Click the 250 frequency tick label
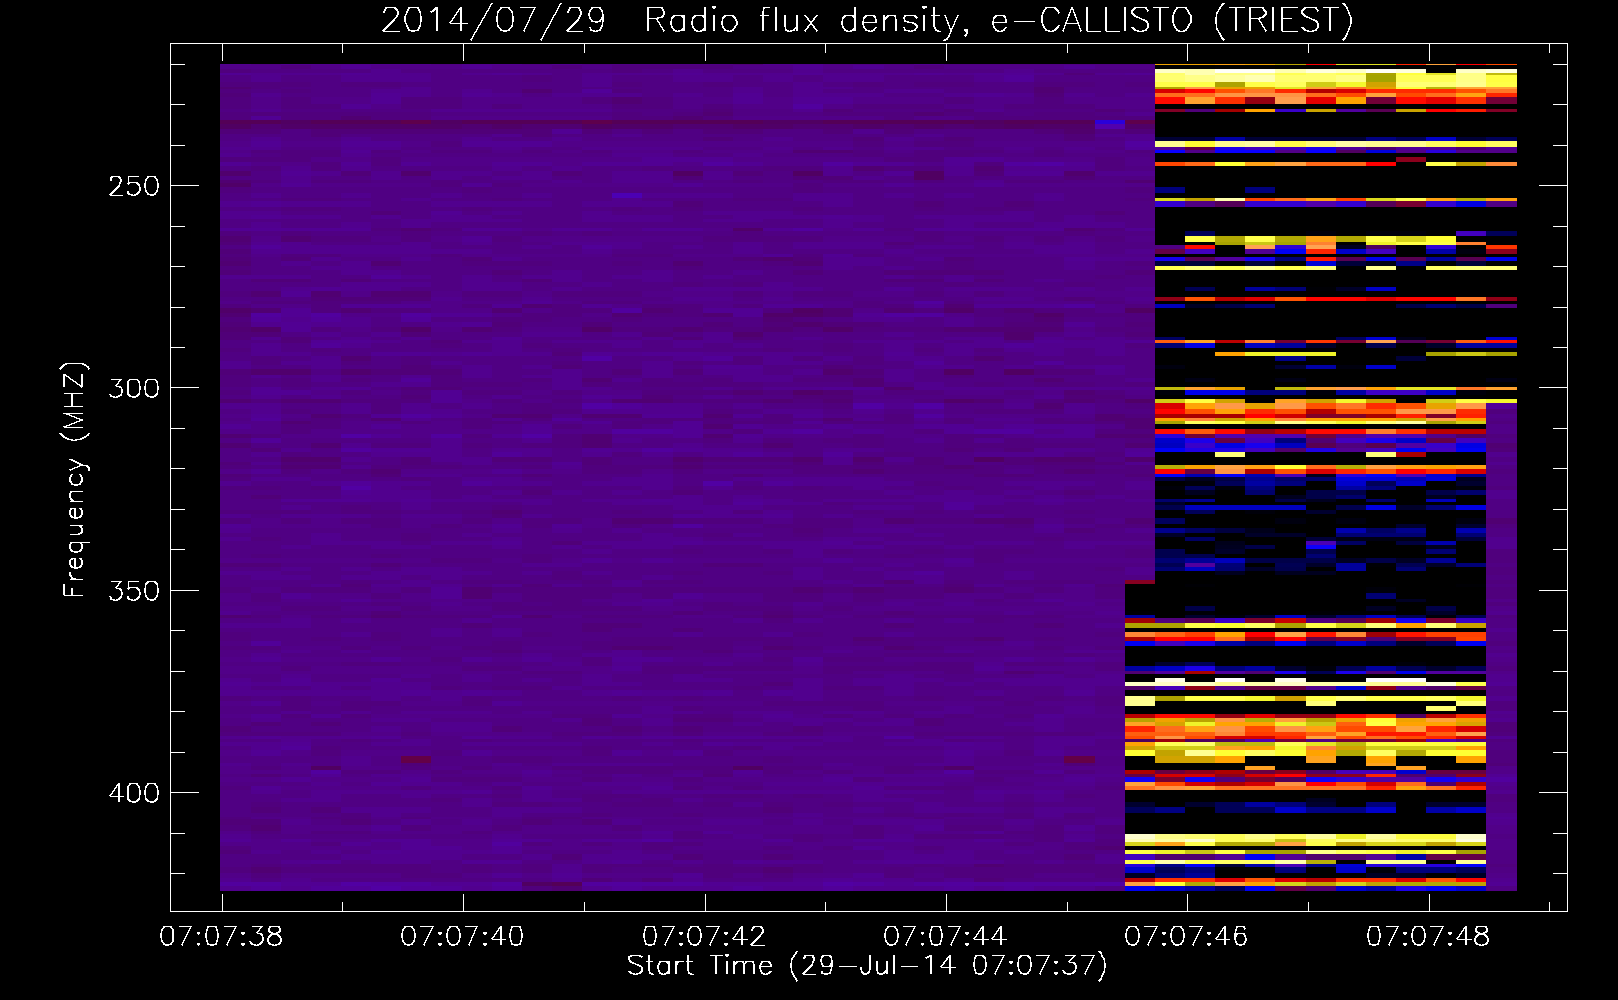 coord(134,186)
